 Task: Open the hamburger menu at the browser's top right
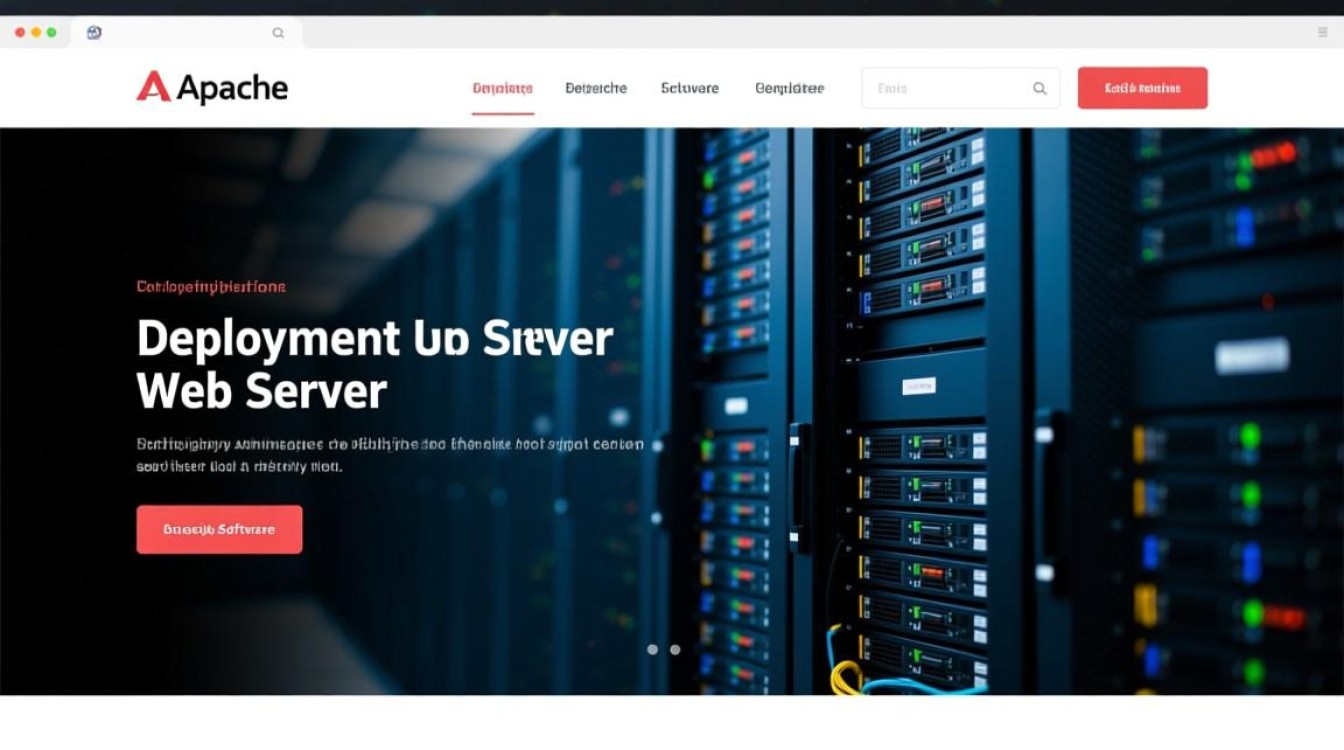(x=1323, y=33)
